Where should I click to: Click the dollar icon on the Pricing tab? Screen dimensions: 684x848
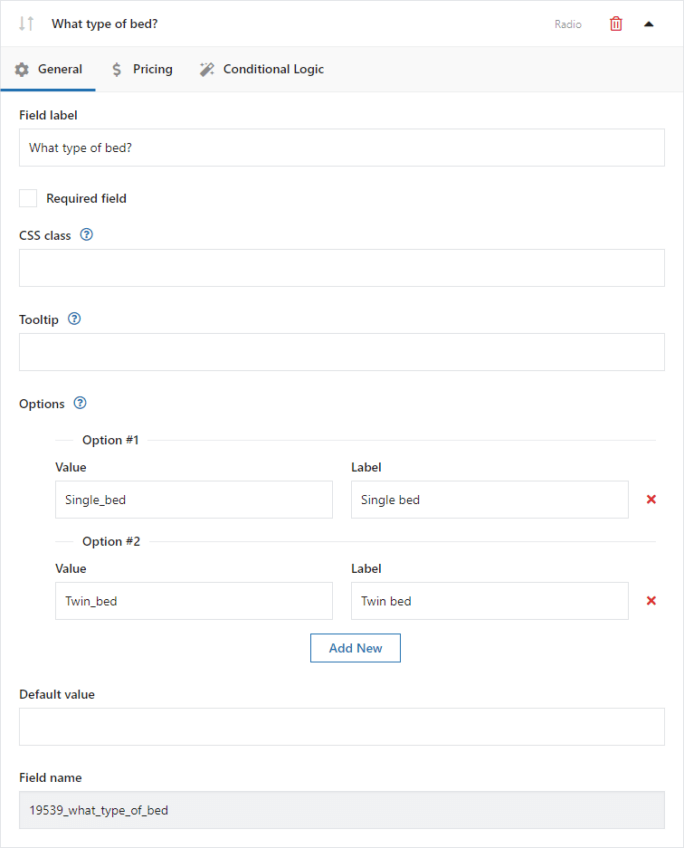116,69
